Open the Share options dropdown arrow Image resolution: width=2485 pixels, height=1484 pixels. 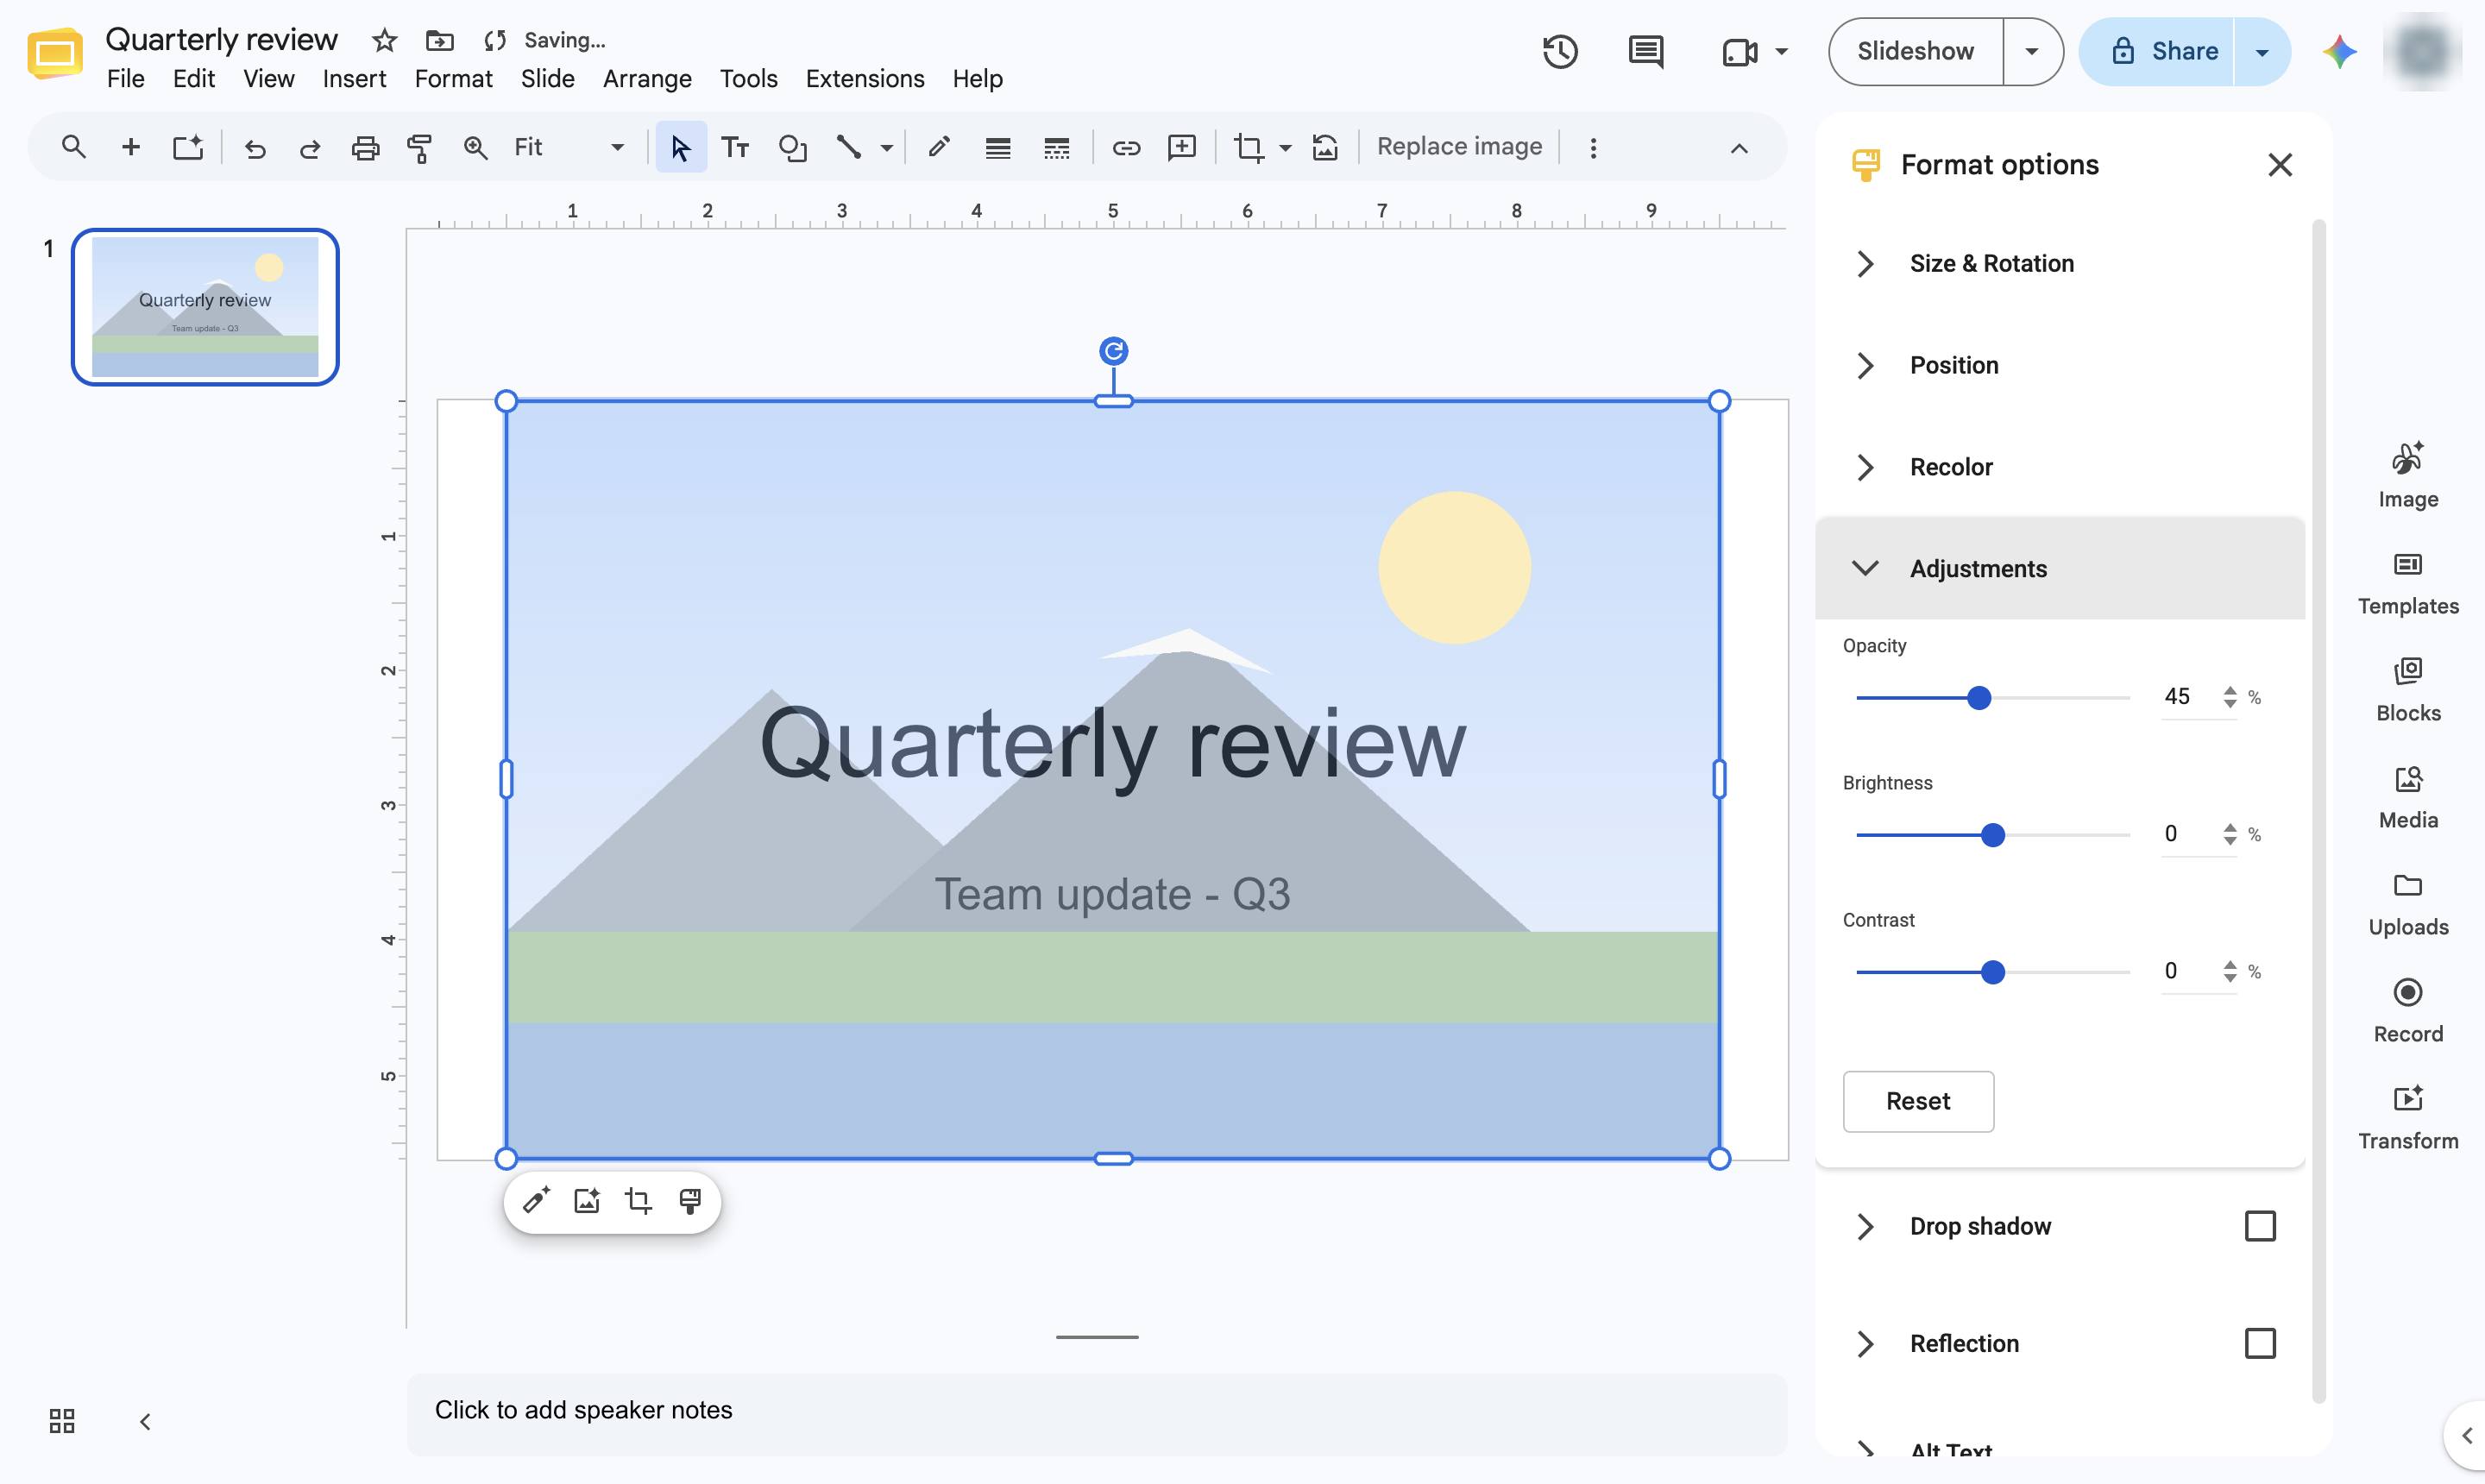point(2261,51)
